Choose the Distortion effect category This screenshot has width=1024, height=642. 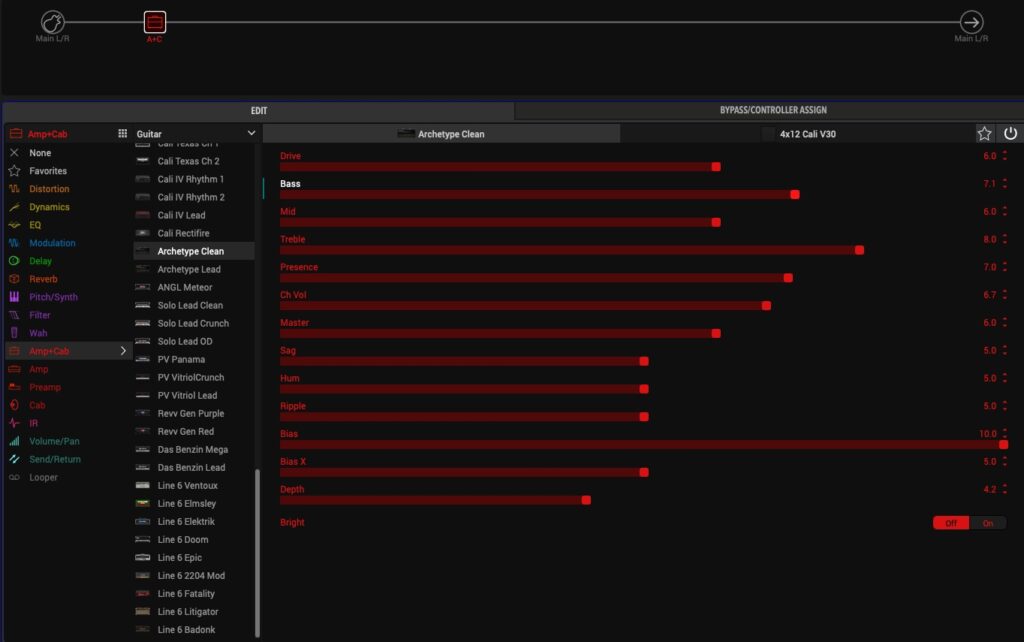[x=49, y=189]
